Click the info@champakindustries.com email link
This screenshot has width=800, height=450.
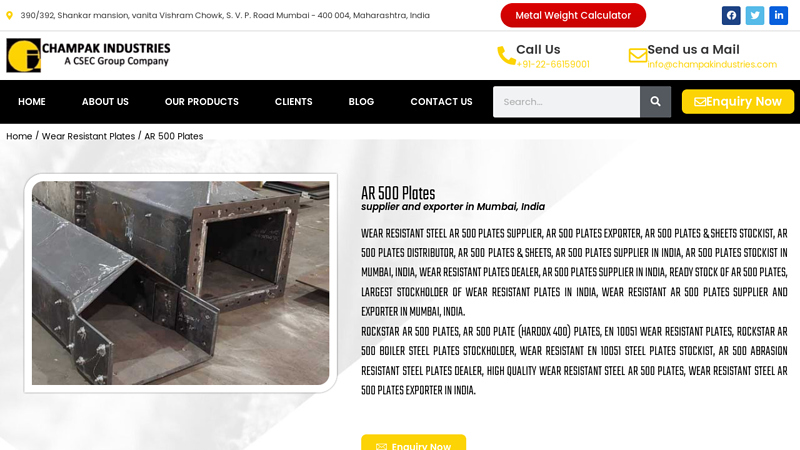(x=712, y=64)
